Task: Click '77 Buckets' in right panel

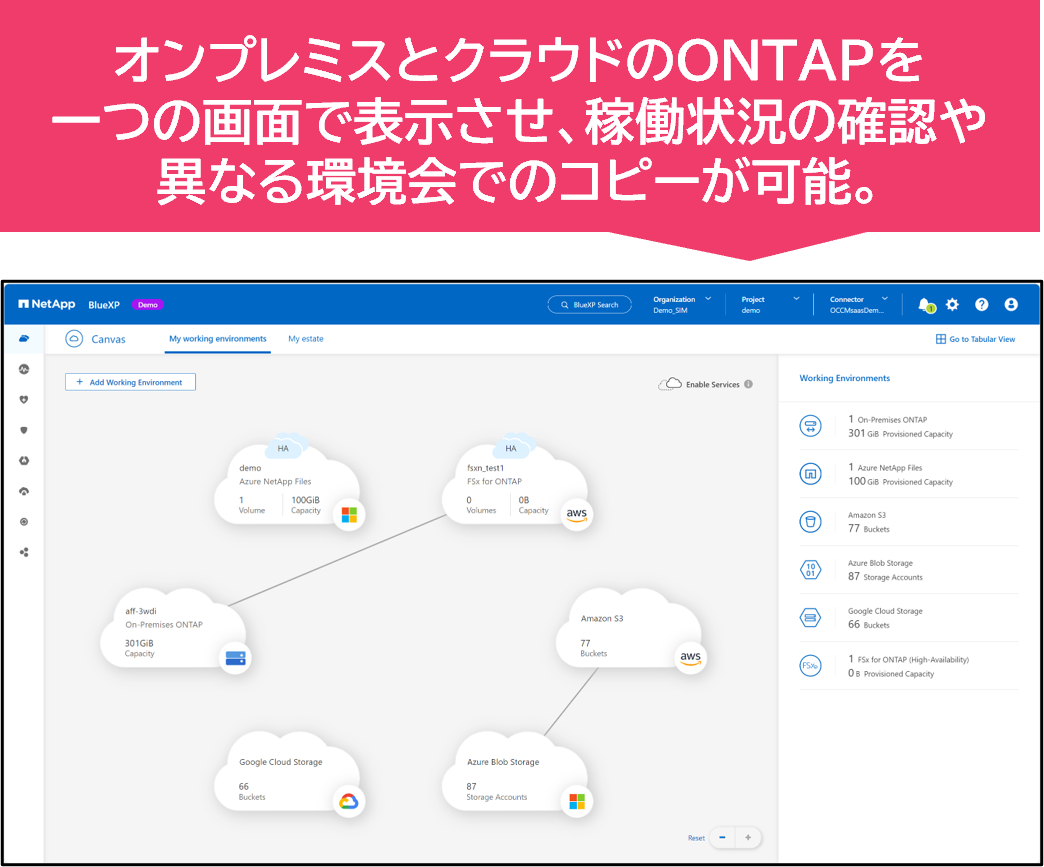Action: 868,529
